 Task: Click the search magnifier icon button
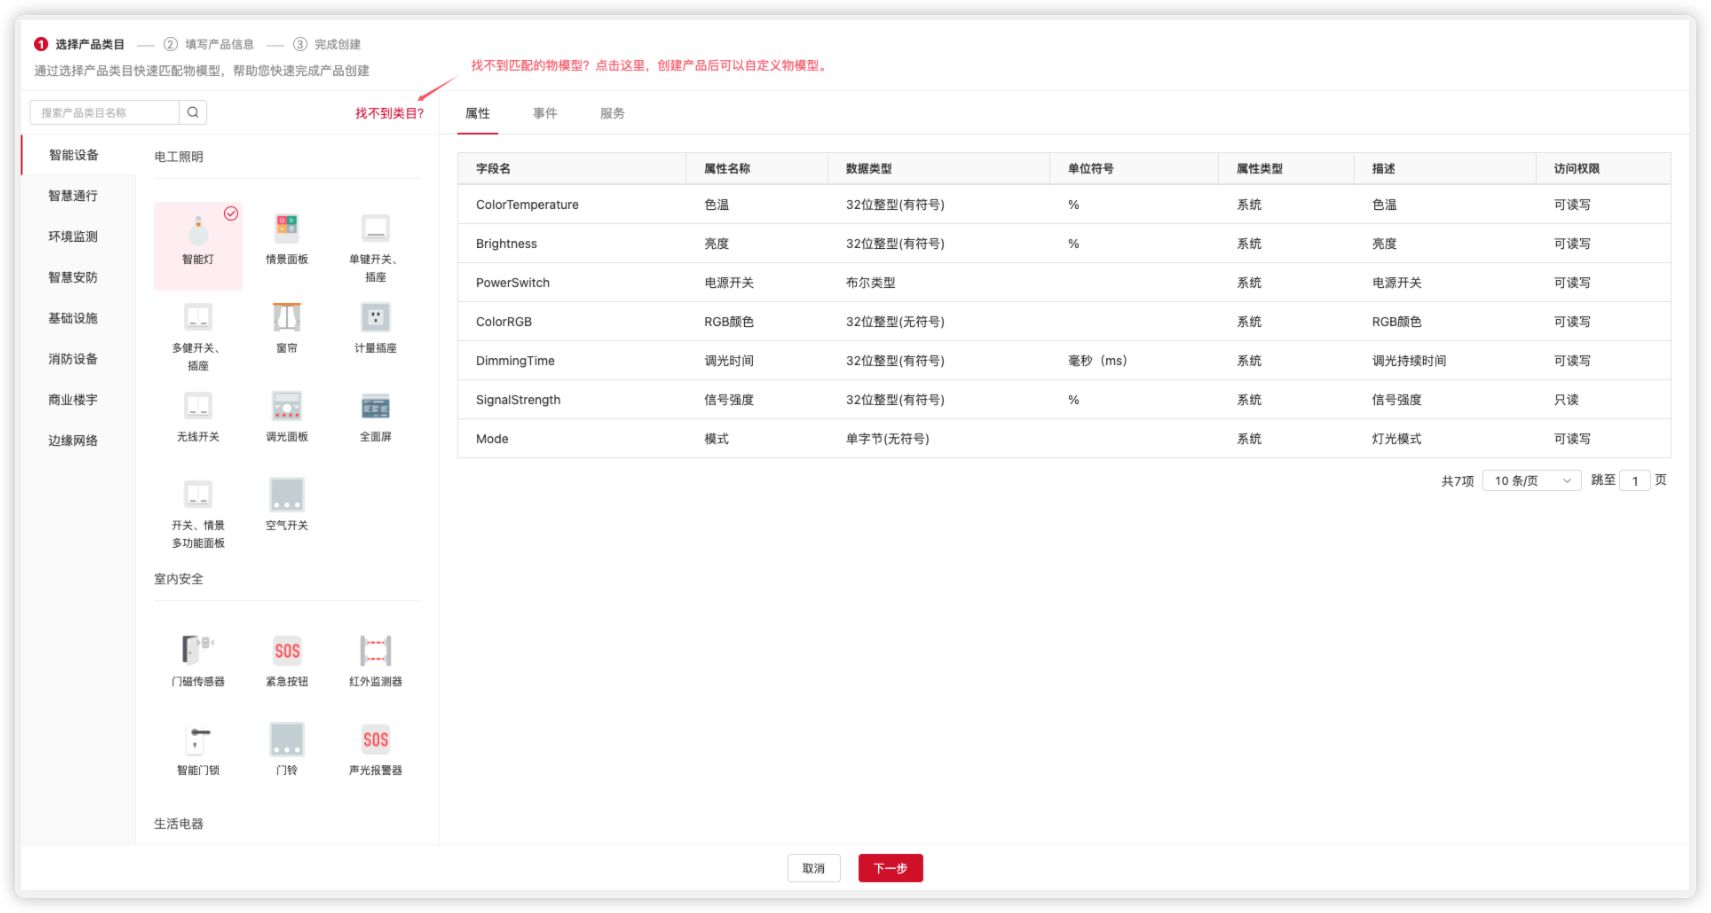click(193, 113)
